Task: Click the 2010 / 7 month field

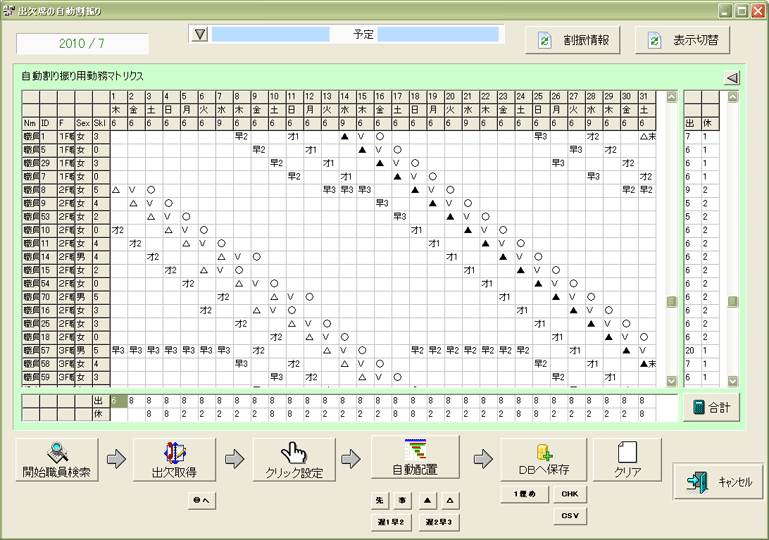Action: click(82, 44)
